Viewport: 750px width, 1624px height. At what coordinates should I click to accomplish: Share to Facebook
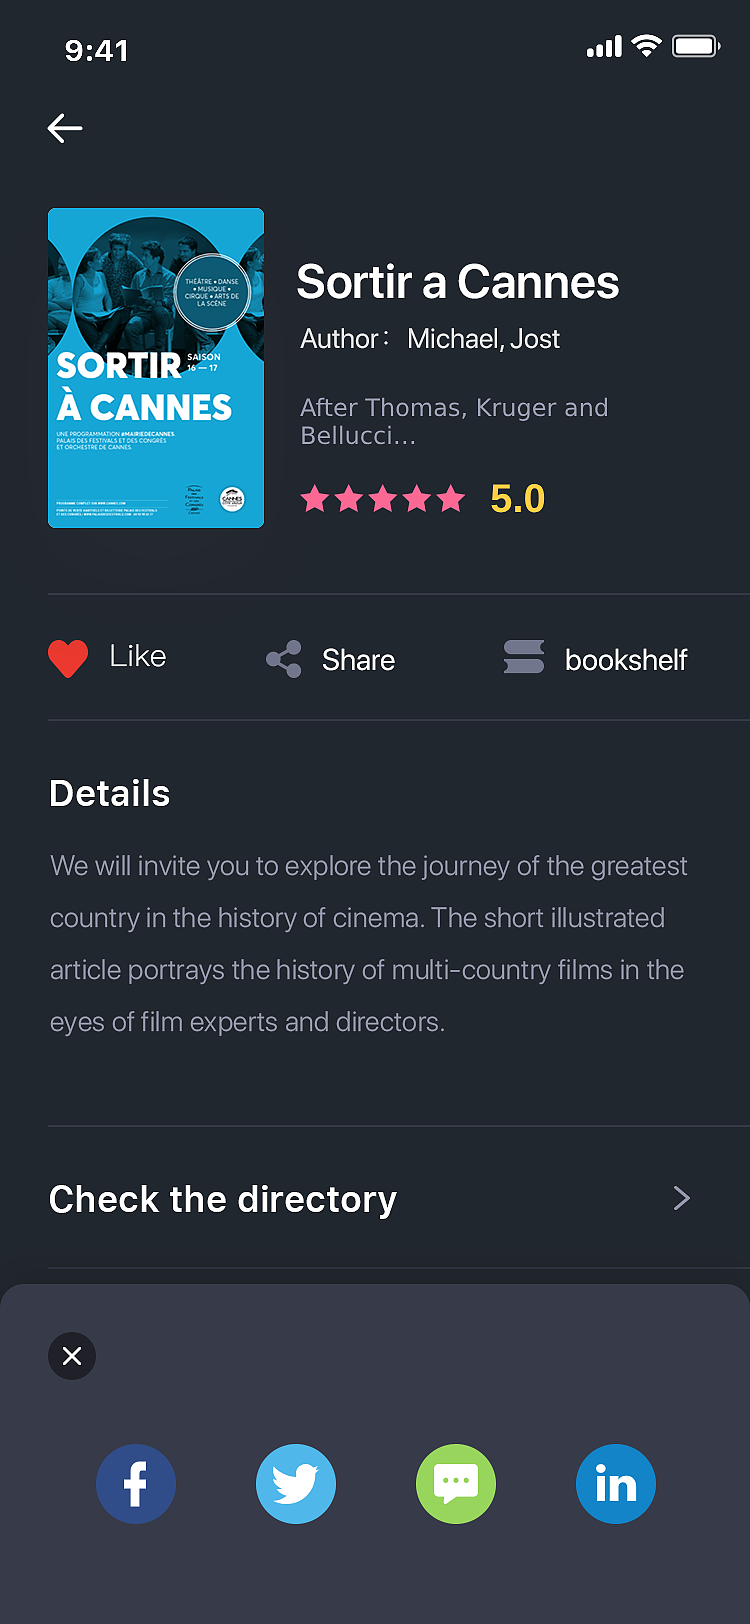136,1484
